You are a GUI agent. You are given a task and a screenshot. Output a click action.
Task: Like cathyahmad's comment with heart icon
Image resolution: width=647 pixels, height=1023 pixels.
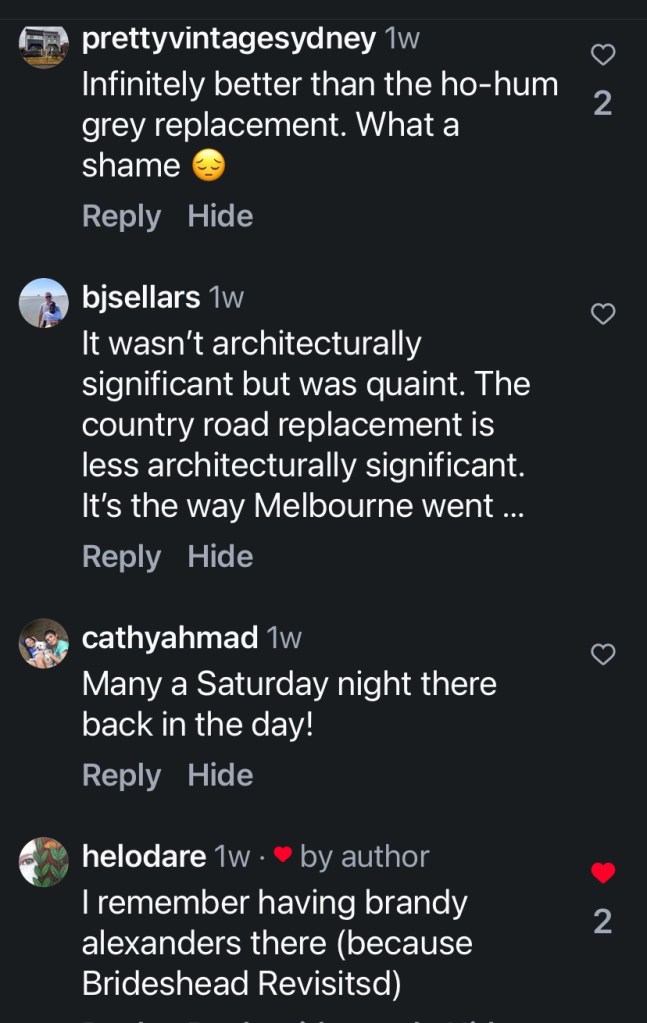[602, 655]
